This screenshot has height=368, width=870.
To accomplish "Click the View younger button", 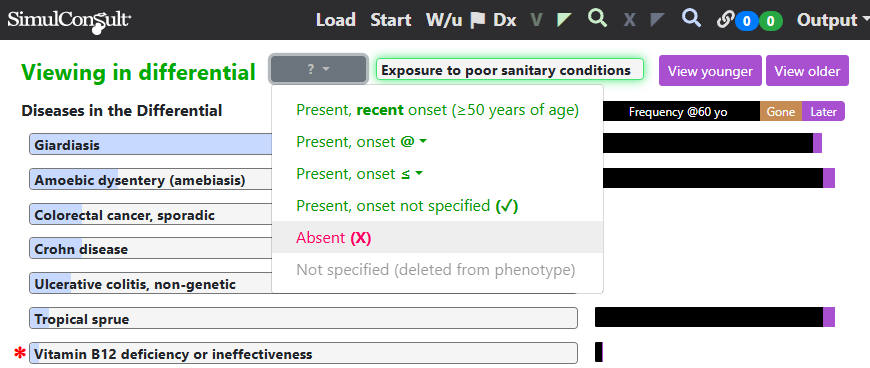I will tap(710, 71).
